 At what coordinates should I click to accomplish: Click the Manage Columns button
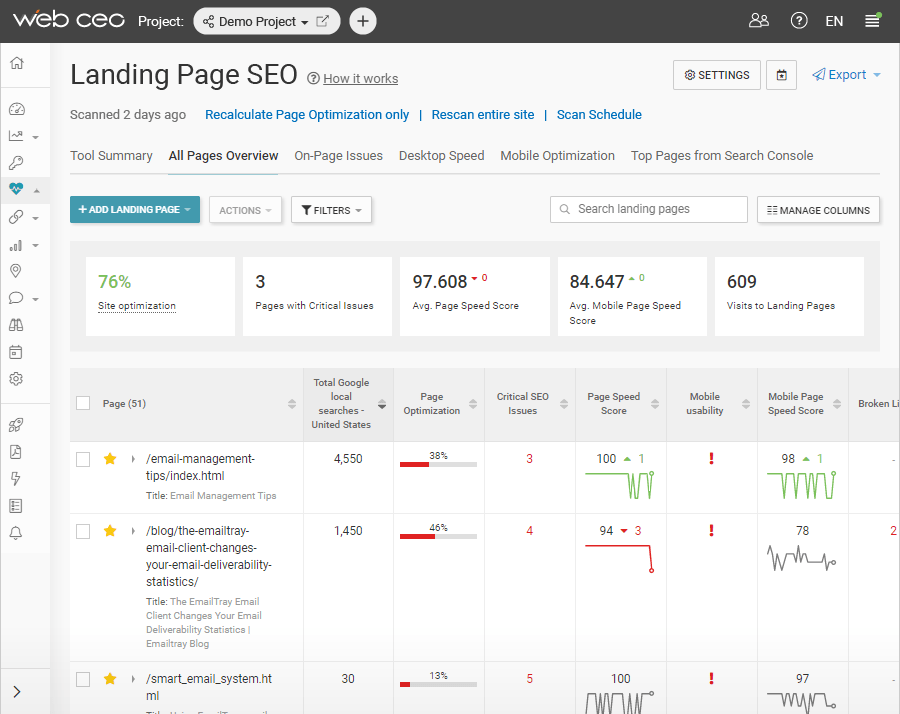[x=818, y=210]
